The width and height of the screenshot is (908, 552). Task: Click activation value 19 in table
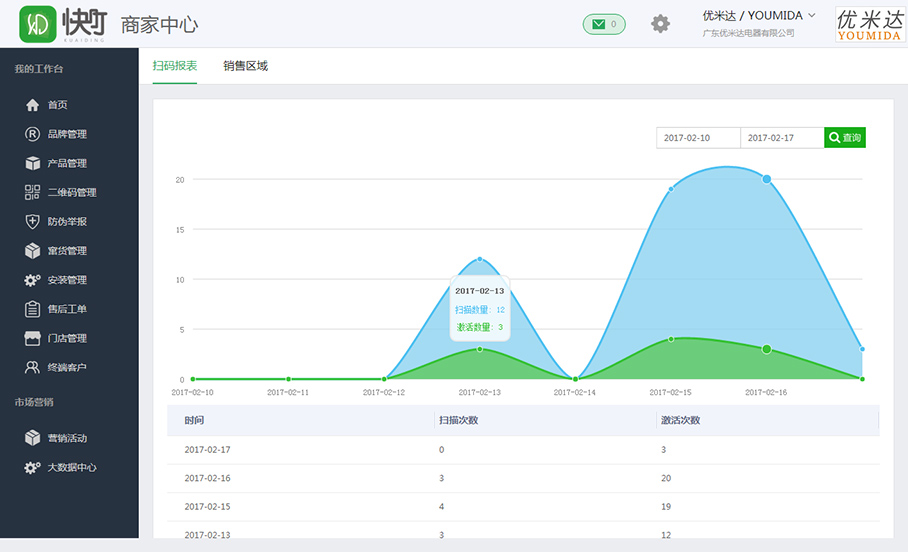pos(666,507)
